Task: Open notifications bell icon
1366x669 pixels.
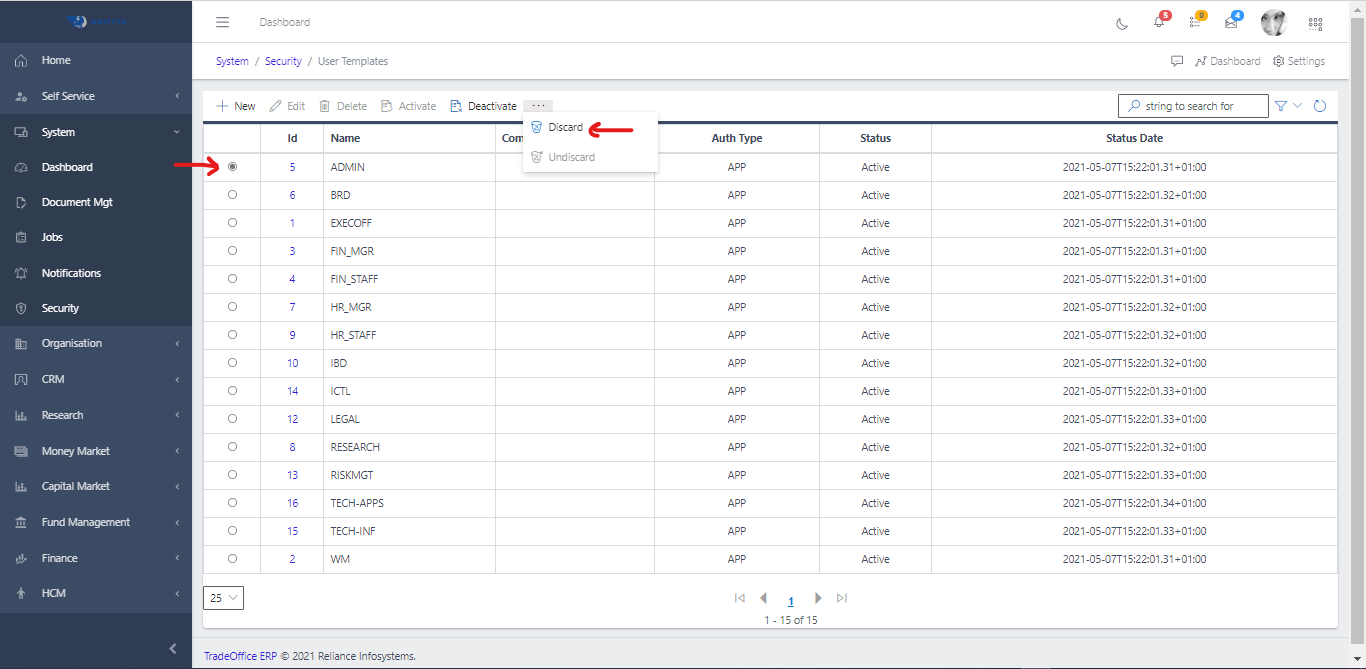Action: (1158, 23)
